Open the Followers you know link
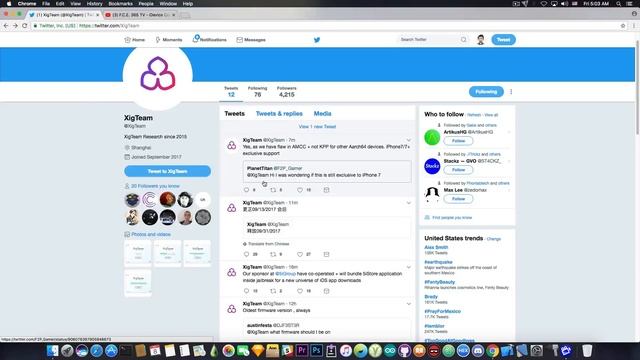 click(155, 186)
